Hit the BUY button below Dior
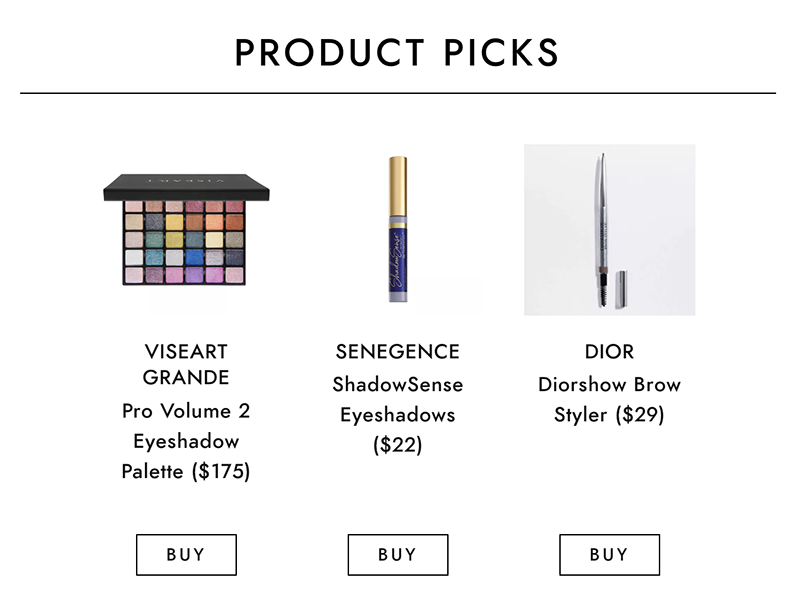800x616 pixels. (609, 555)
